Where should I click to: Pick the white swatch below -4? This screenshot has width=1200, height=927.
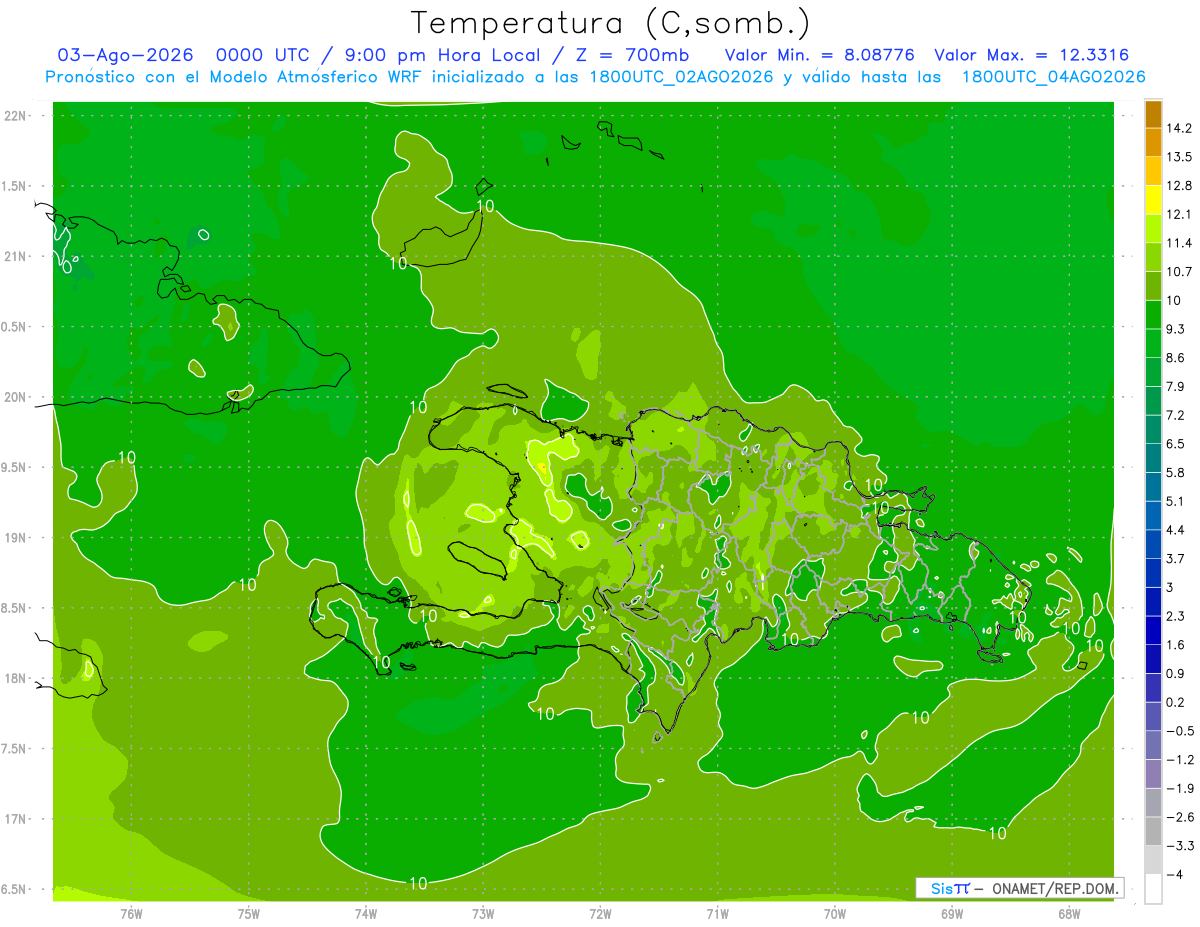1153,889
